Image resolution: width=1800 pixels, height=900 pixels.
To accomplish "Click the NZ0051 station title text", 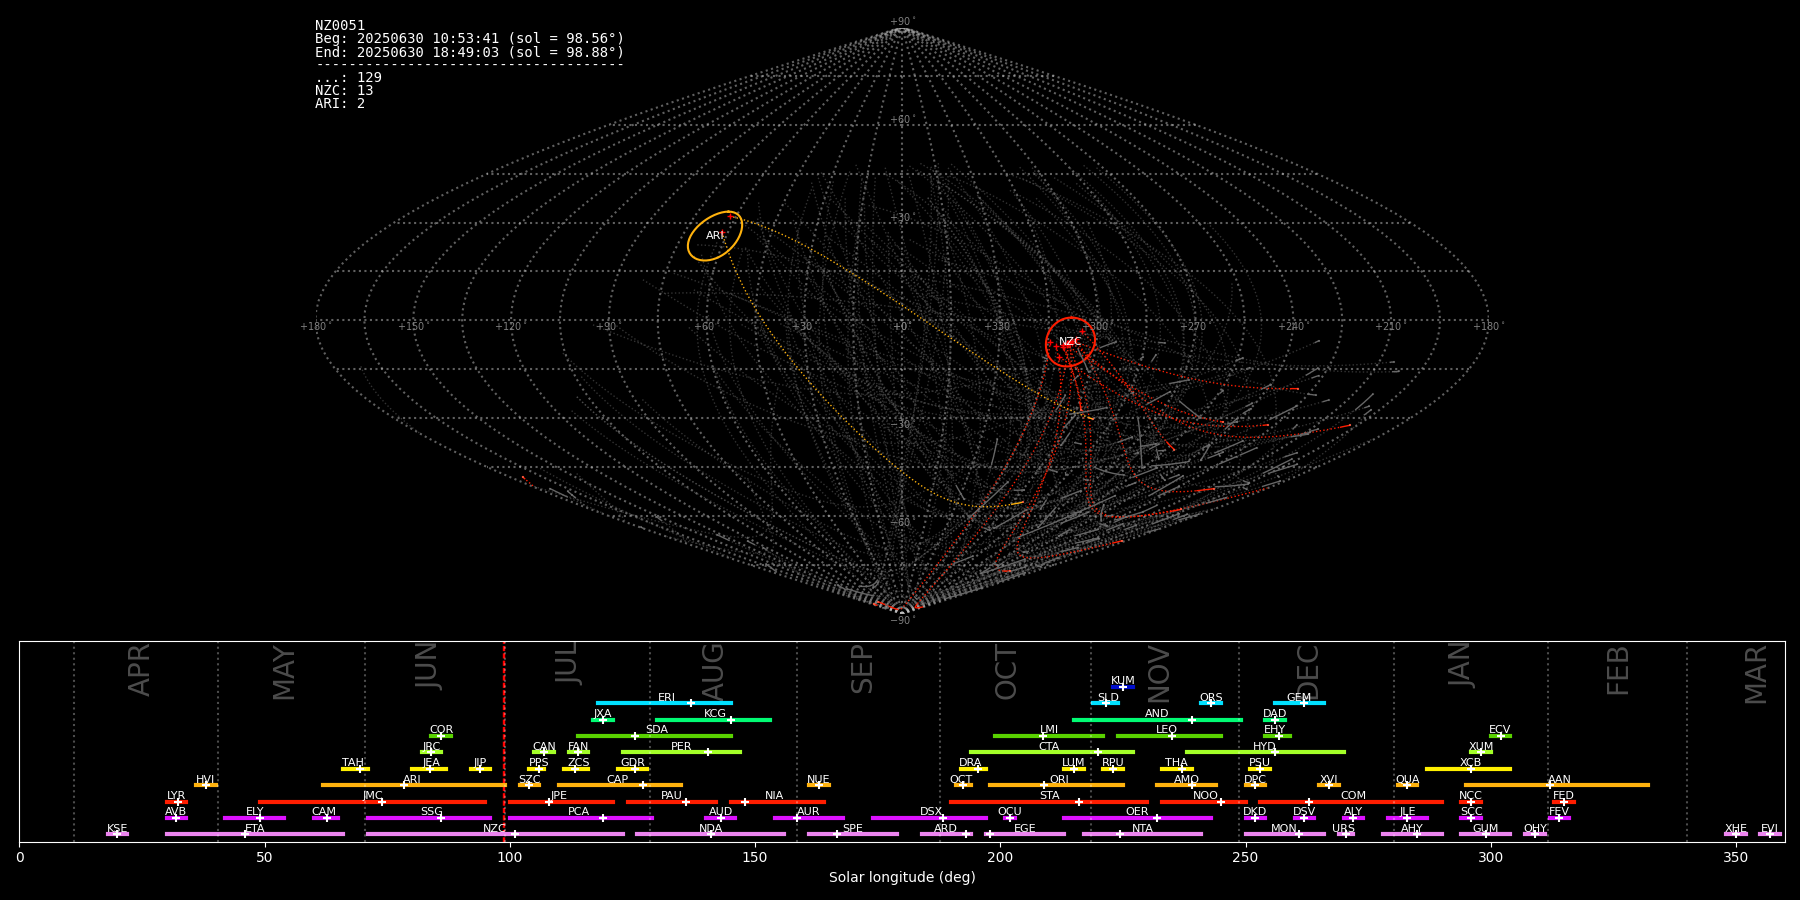I will 340,26.
